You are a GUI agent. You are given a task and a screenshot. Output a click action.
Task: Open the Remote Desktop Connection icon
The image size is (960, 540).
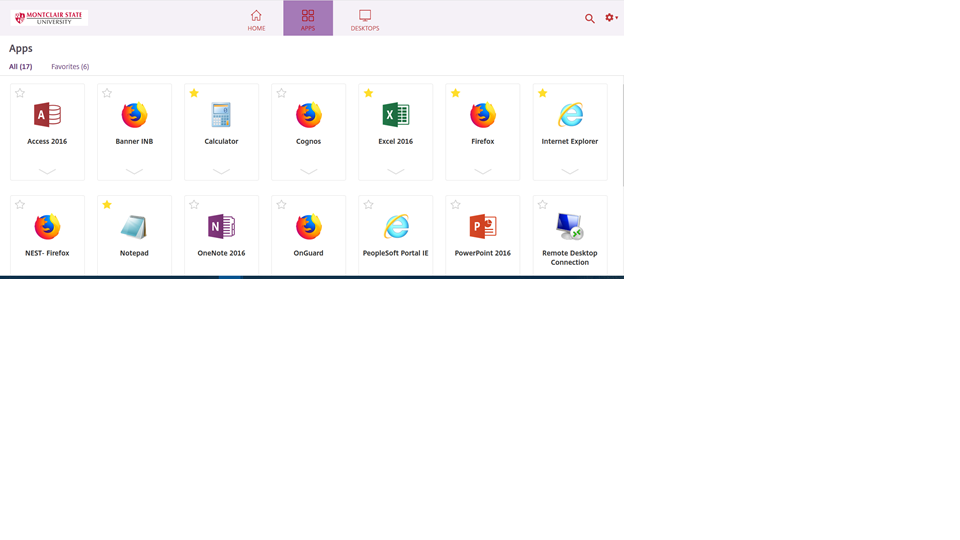click(x=570, y=227)
